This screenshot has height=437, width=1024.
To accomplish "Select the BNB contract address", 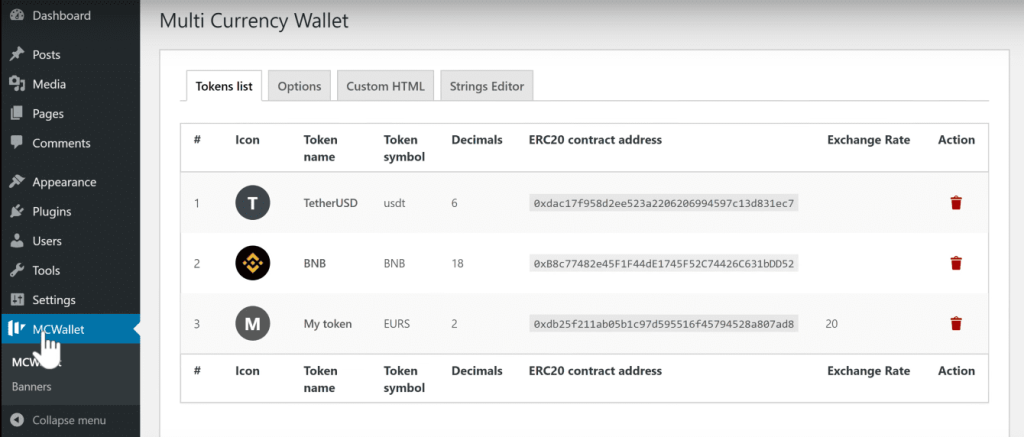I will pos(664,263).
